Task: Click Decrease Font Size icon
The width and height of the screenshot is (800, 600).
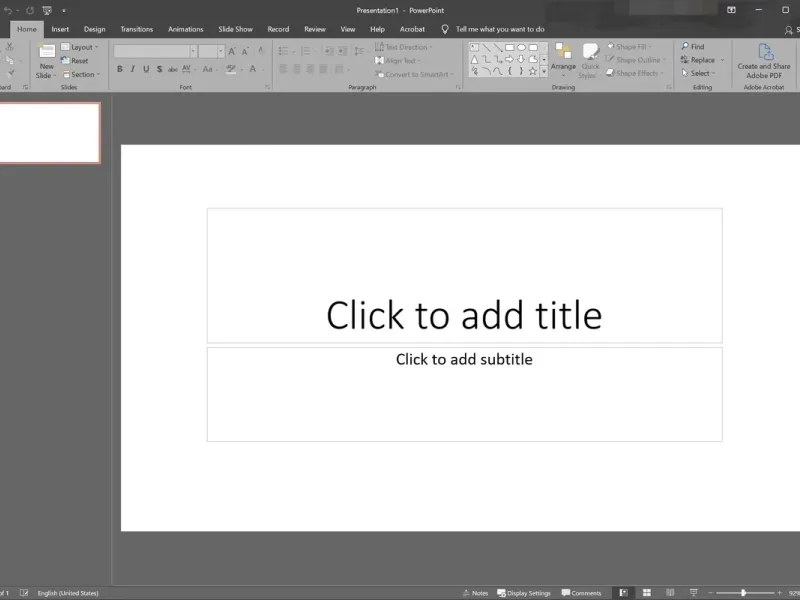Action: click(245, 51)
